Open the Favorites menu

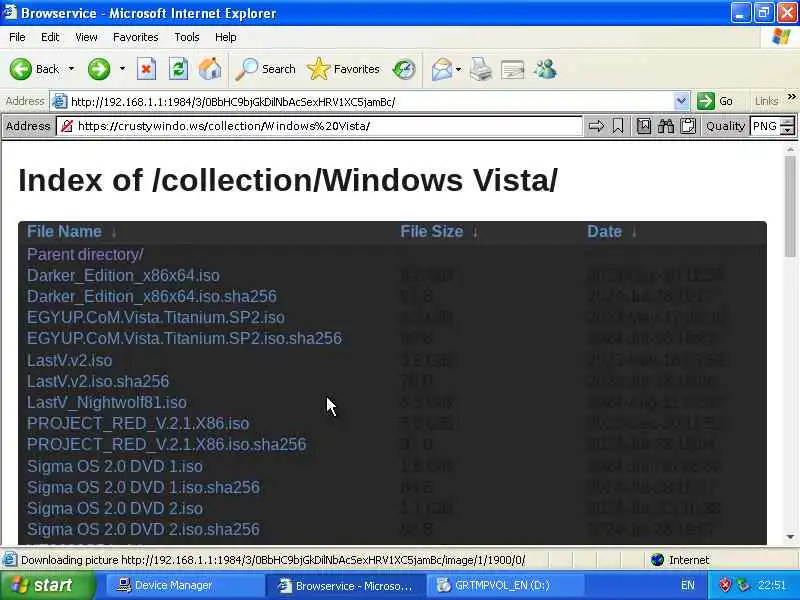[136, 37]
